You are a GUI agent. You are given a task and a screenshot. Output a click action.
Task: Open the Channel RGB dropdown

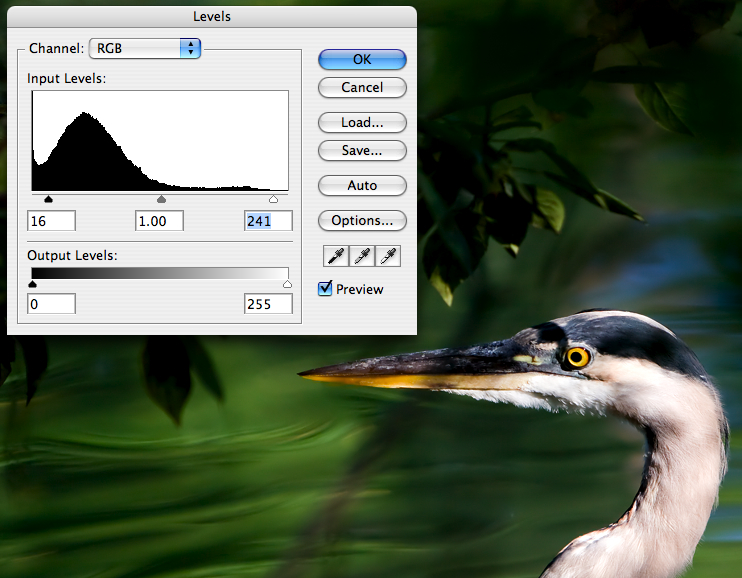(145, 48)
